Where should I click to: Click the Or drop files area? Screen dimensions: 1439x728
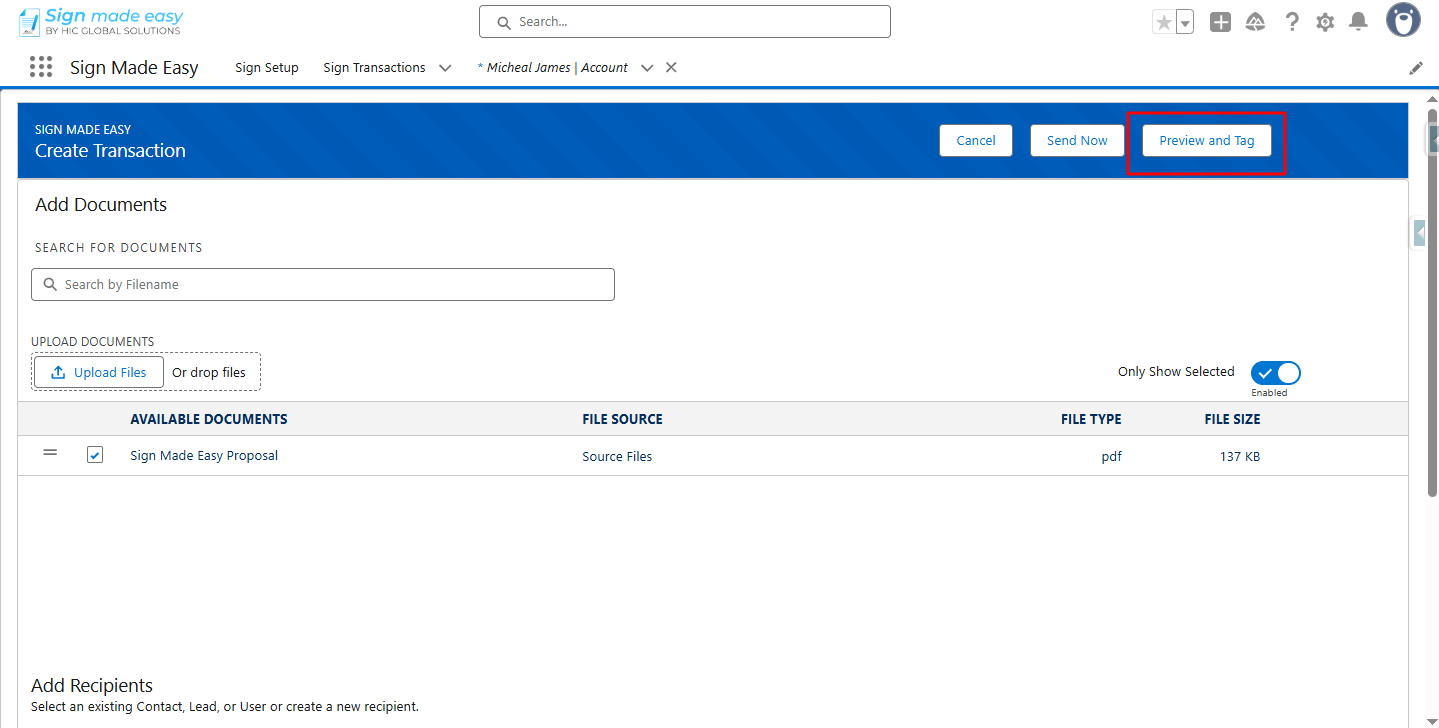(209, 372)
